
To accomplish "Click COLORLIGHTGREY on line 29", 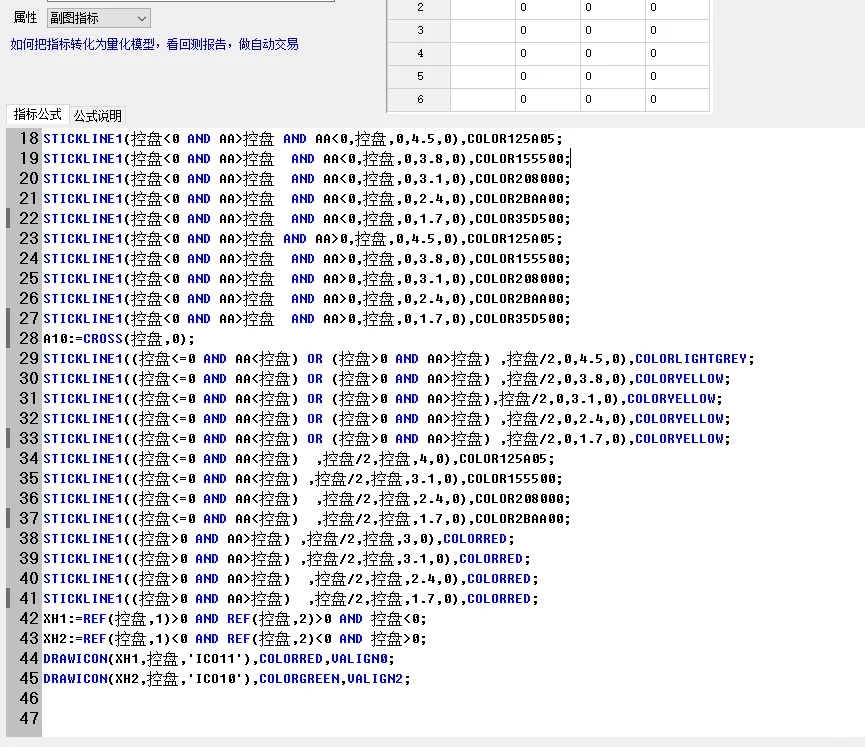I will coord(691,359).
